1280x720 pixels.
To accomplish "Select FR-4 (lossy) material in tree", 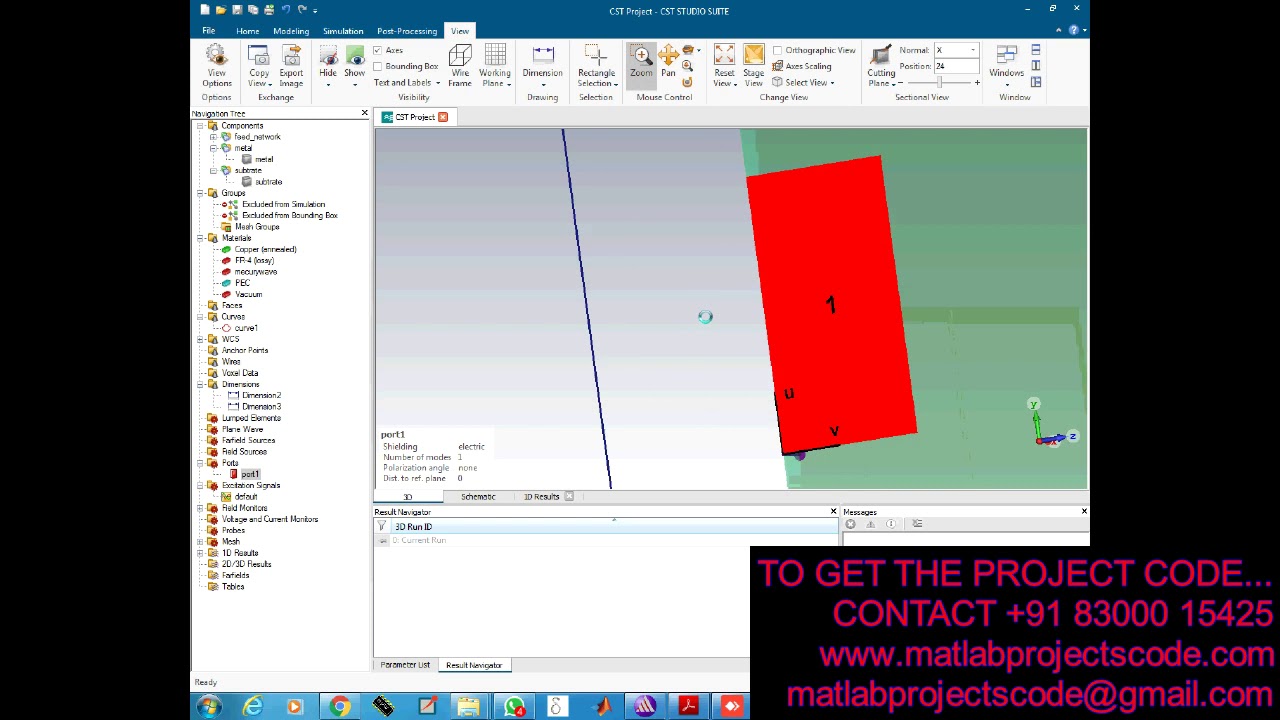I will pos(254,261).
